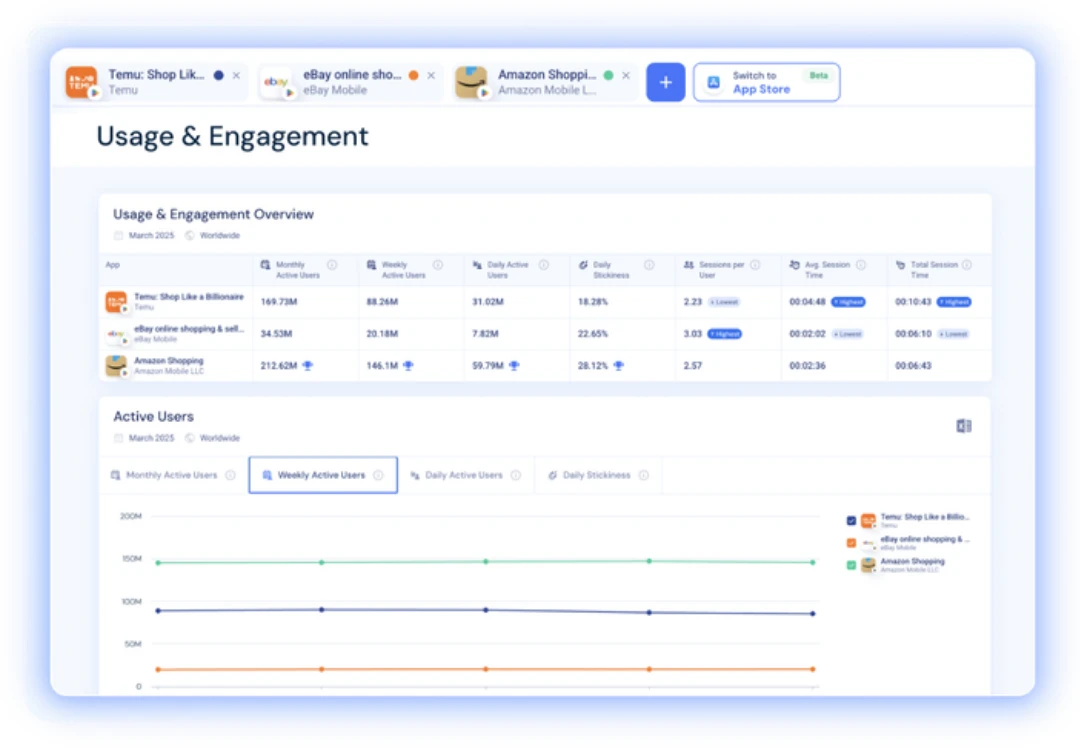
Task: Click the blue plus add-app button
Action: point(665,83)
